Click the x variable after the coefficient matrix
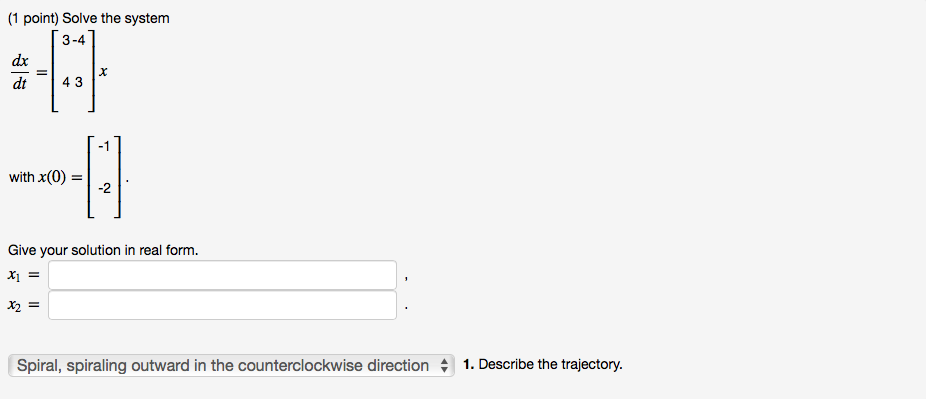 pos(103,72)
